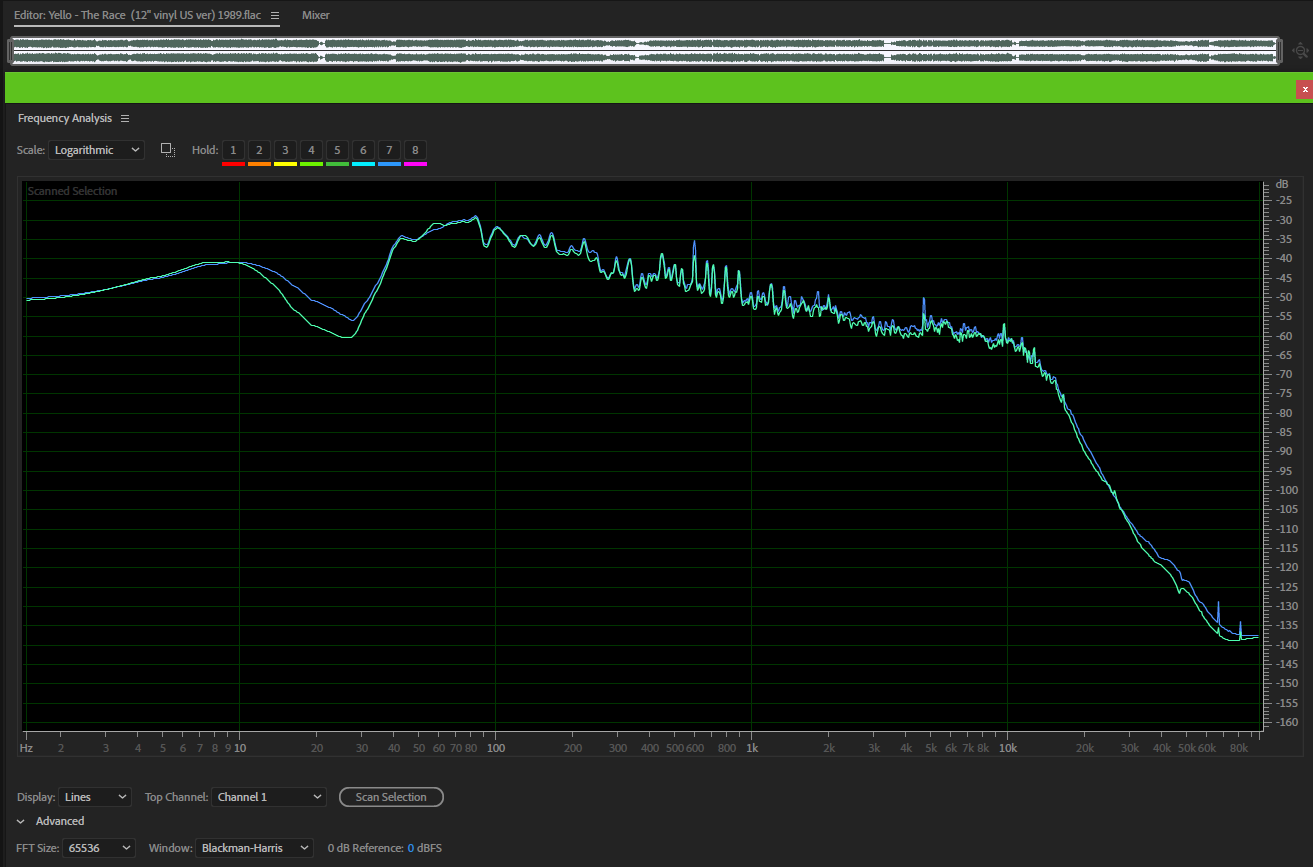
Task: Close the green notification bar
Action: (1304, 89)
